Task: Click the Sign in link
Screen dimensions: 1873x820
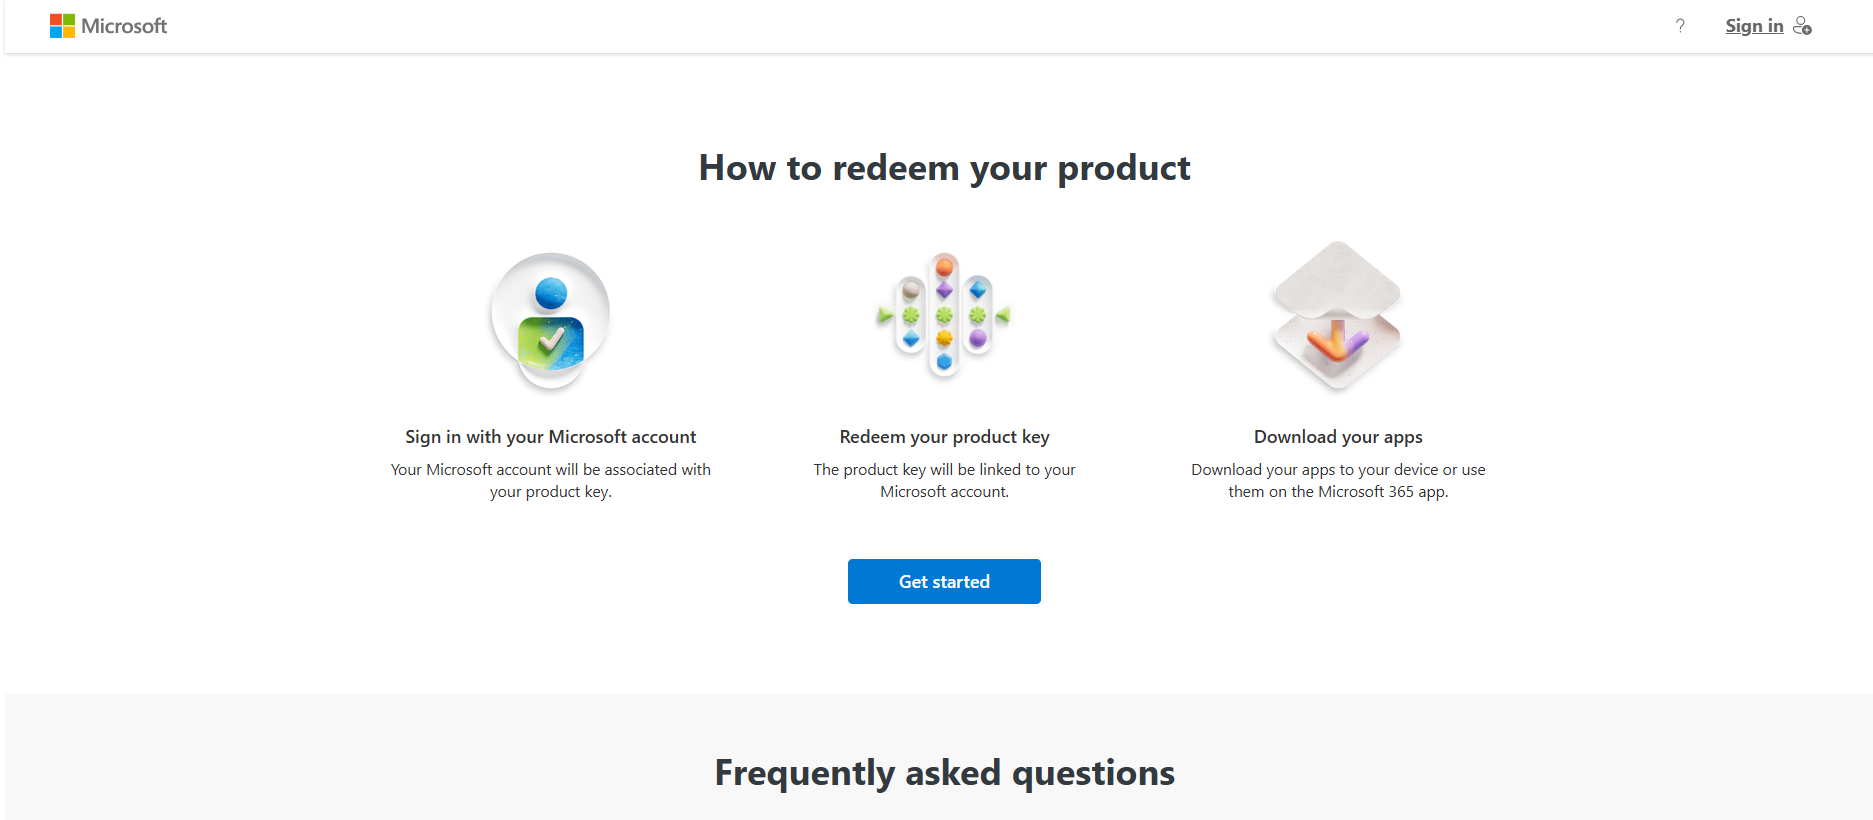Action: pos(1754,26)
